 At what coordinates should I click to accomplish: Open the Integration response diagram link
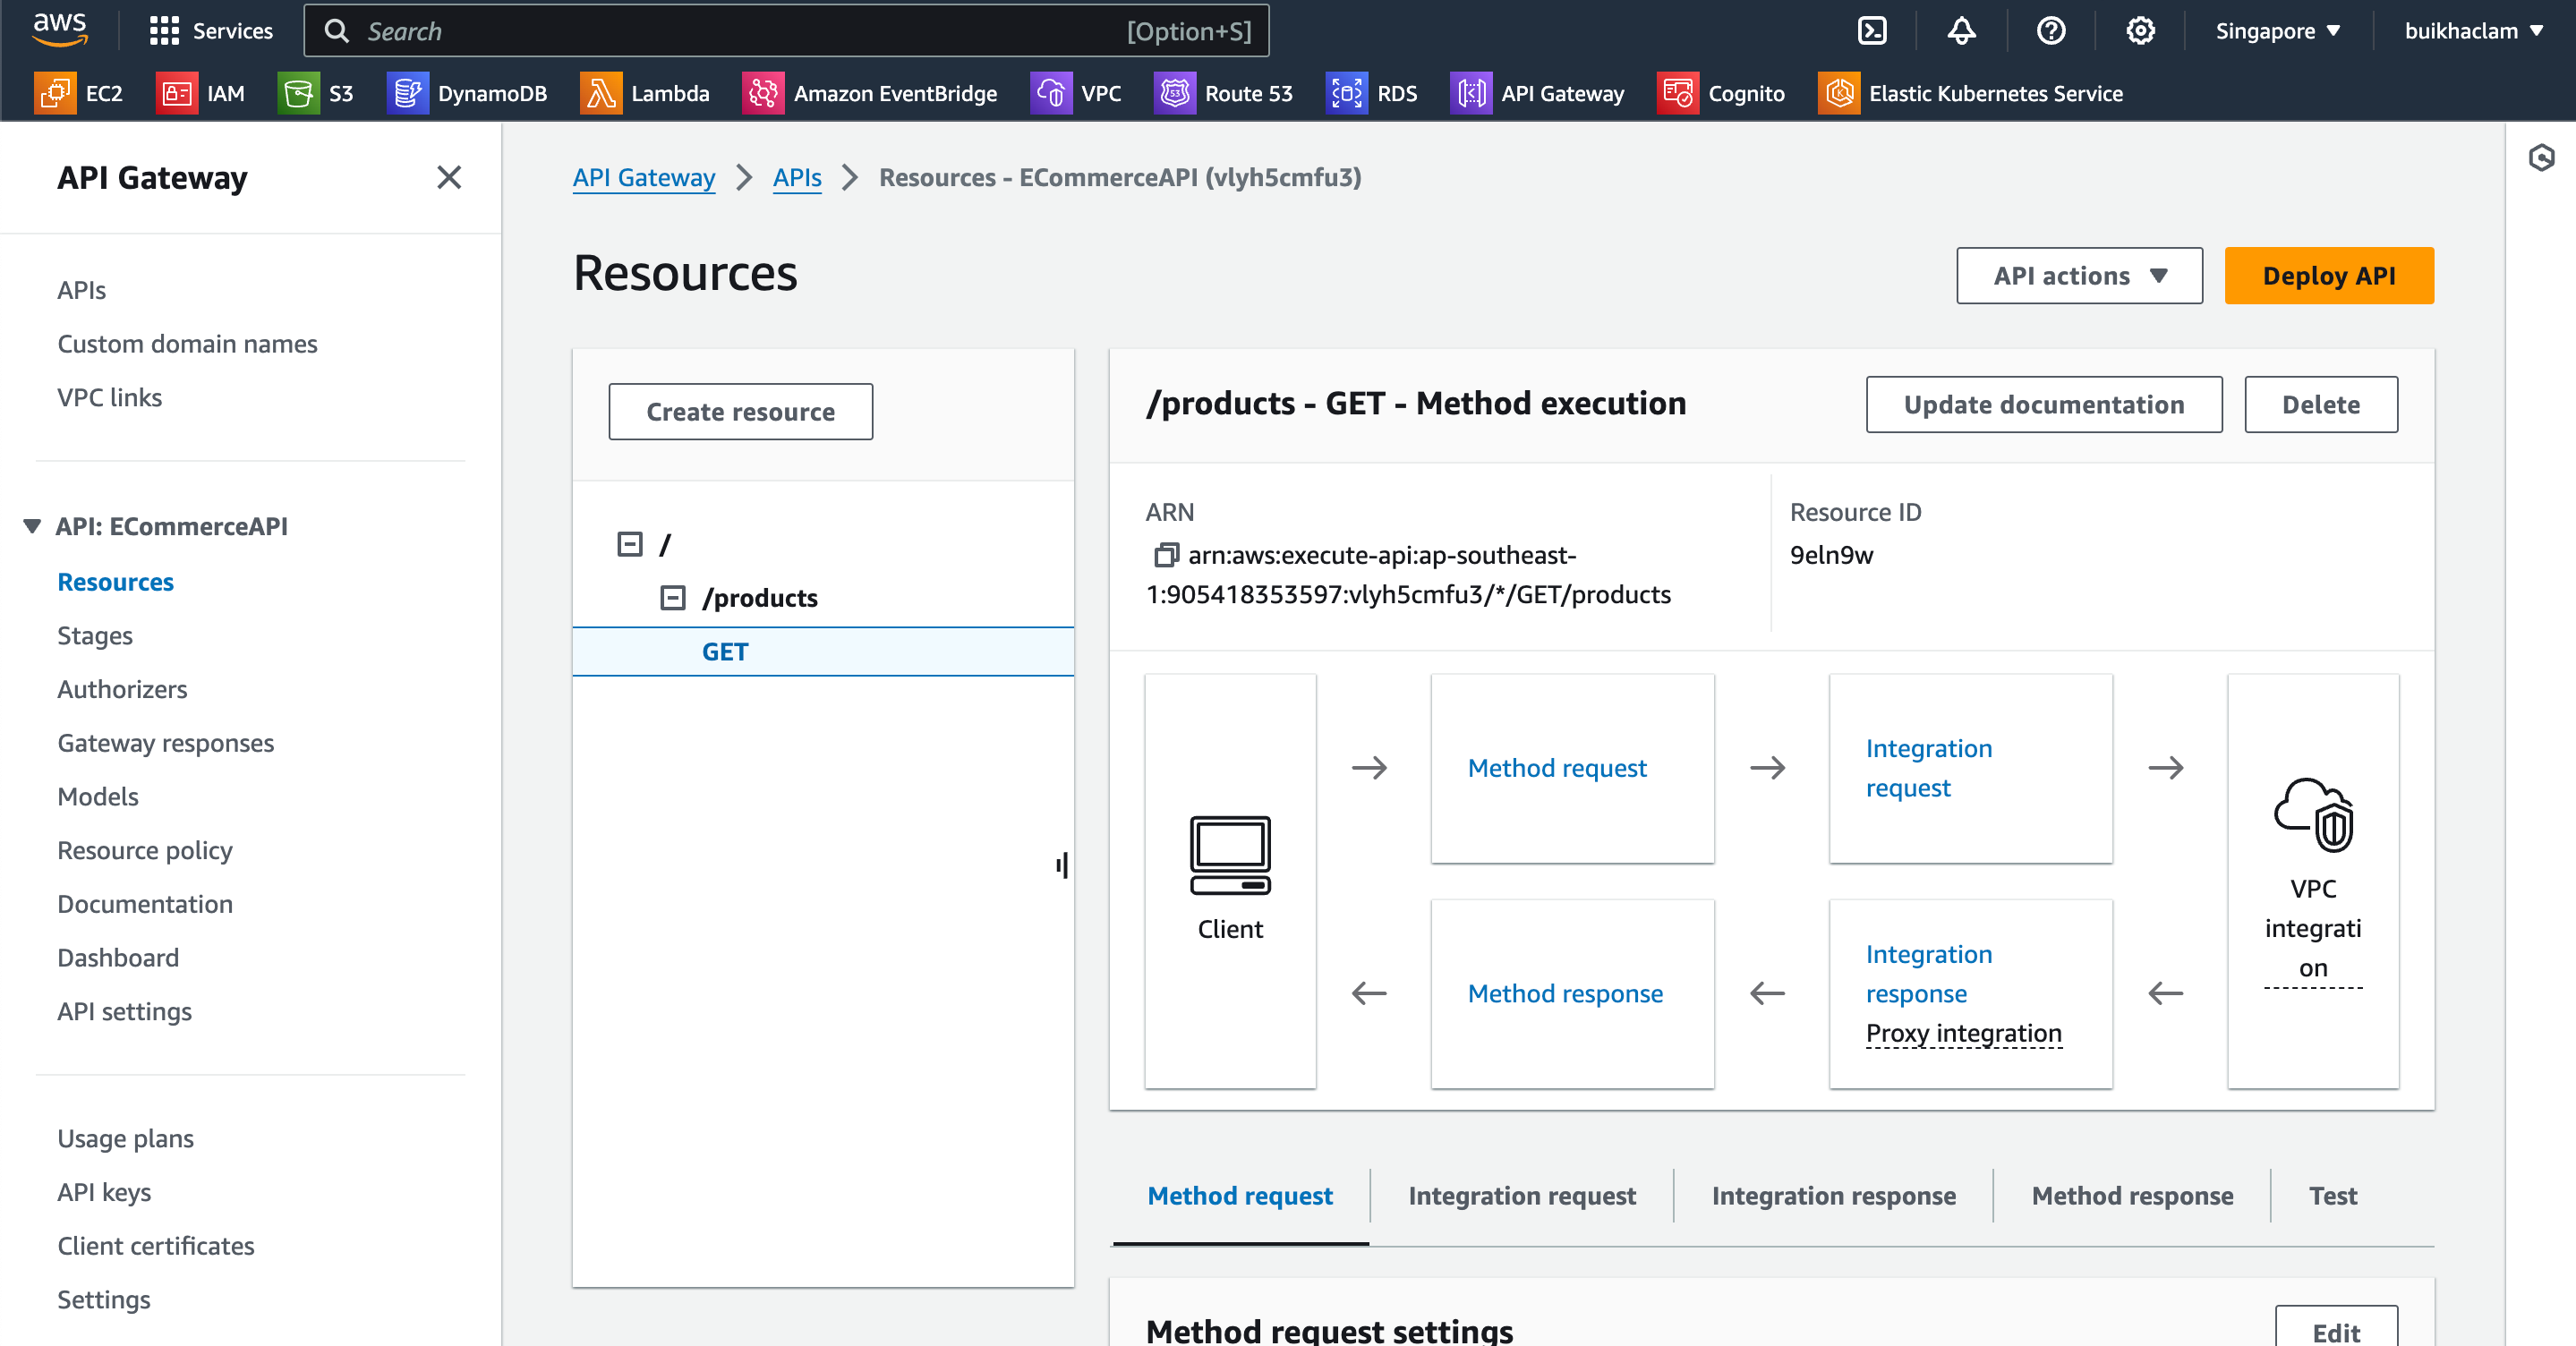(x=1929, y=974)
